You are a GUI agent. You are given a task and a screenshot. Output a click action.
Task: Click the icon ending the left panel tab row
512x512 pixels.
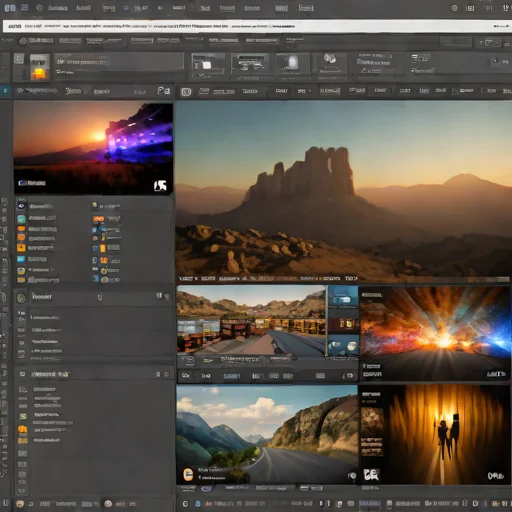point(163,91)
